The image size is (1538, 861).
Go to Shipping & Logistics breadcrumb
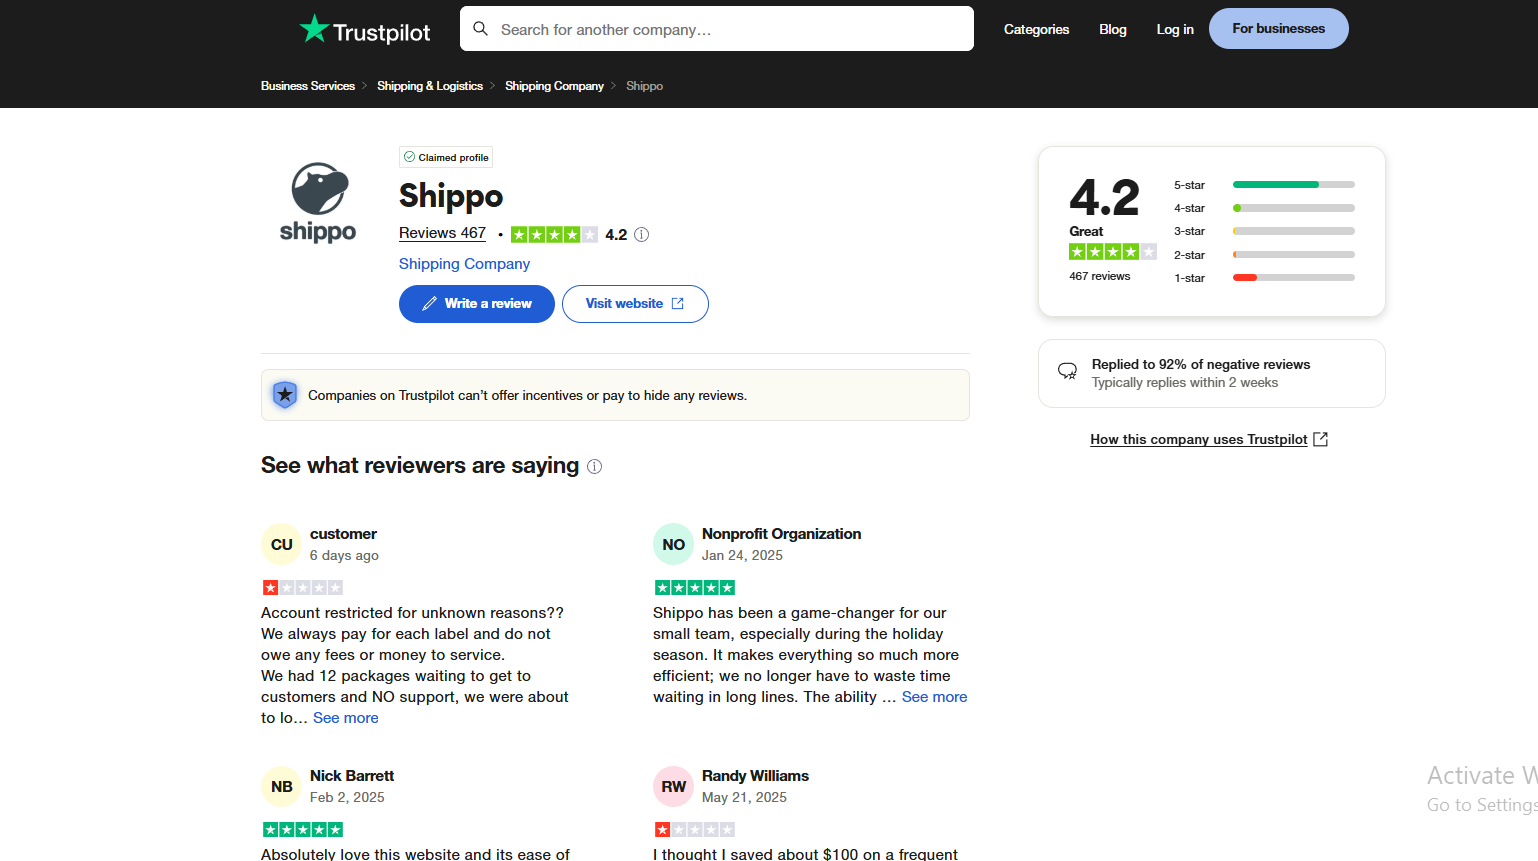click(x=430, y=86)
